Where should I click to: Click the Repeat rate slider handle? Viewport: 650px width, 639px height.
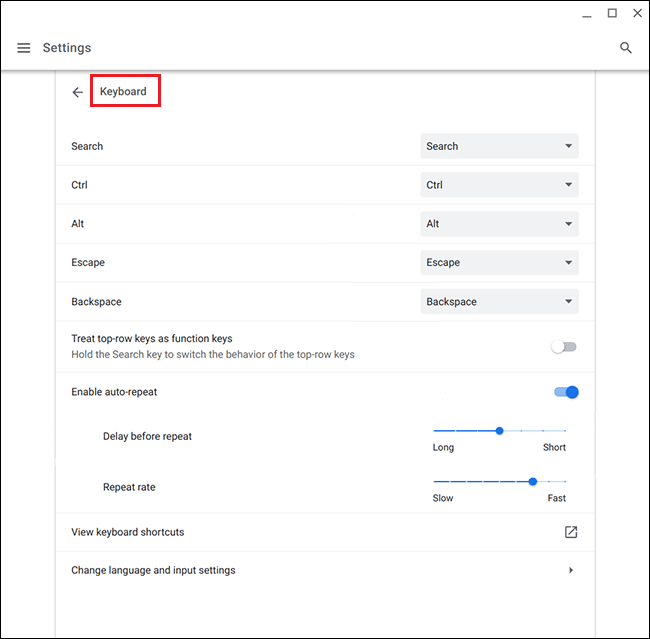click(x=533, y=481)
